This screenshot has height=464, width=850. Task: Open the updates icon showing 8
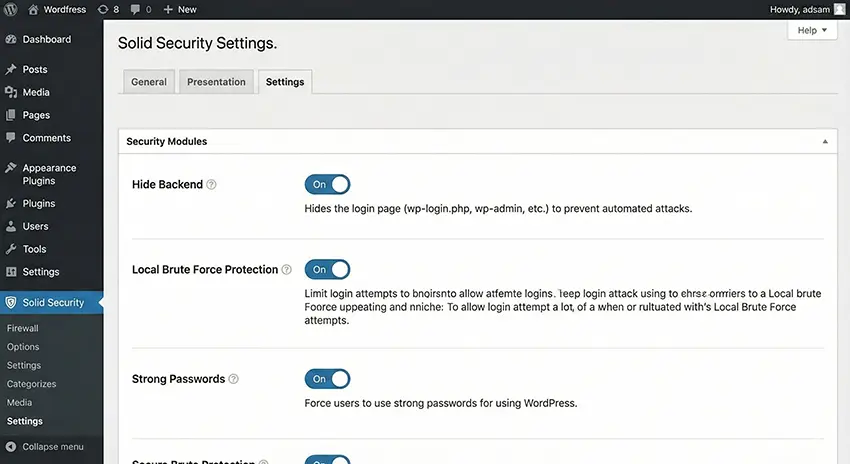[102, 9]
